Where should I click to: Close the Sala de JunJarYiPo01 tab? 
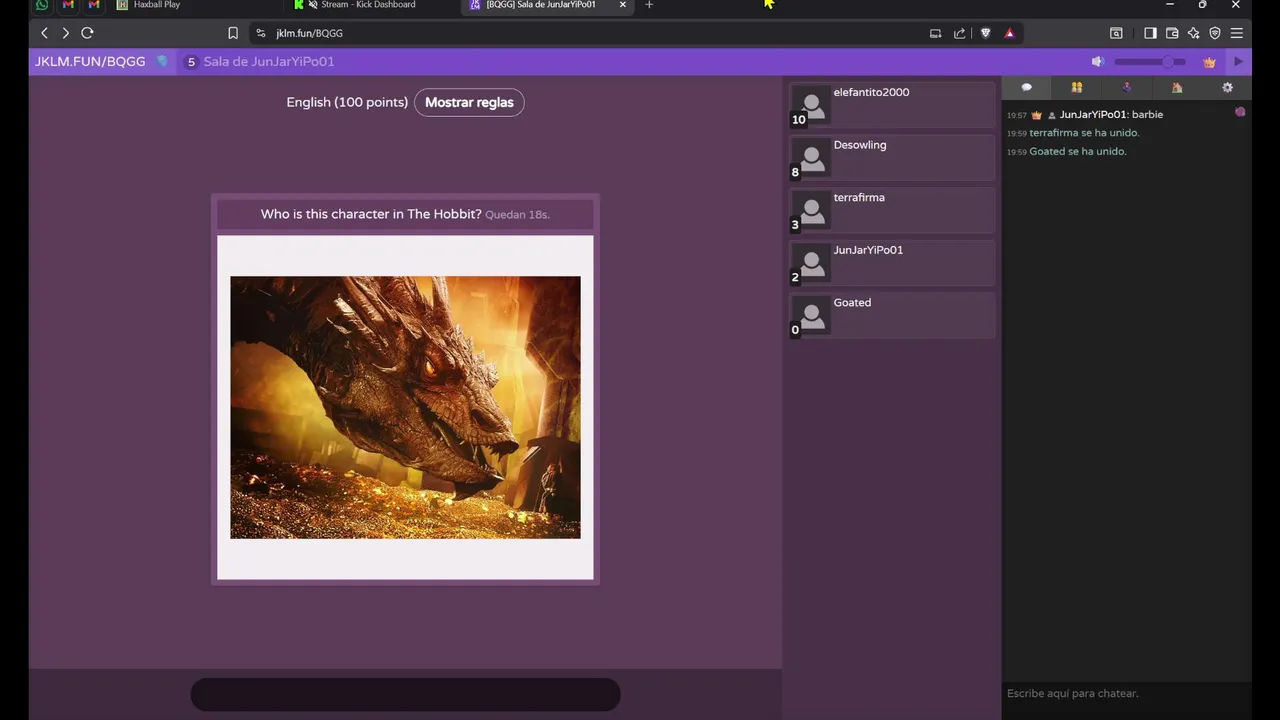623,5
